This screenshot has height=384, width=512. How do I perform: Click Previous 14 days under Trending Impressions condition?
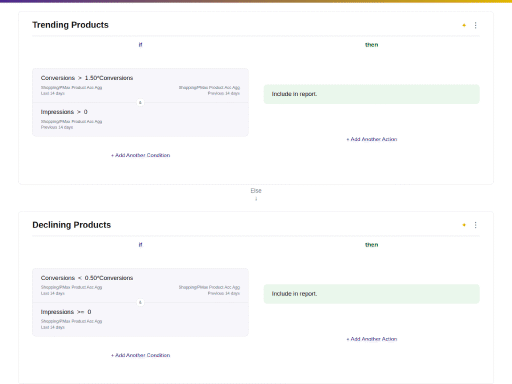click(x=57, y=127)
